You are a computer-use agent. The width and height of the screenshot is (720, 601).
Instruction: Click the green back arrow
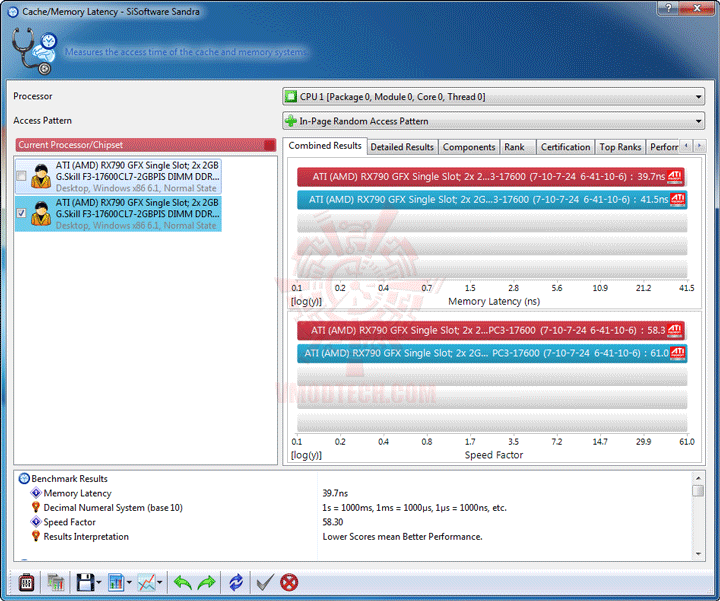[182, 582]
